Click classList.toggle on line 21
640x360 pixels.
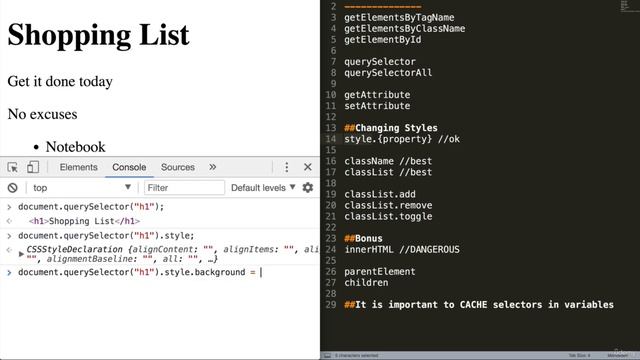[x=388, y=216]
